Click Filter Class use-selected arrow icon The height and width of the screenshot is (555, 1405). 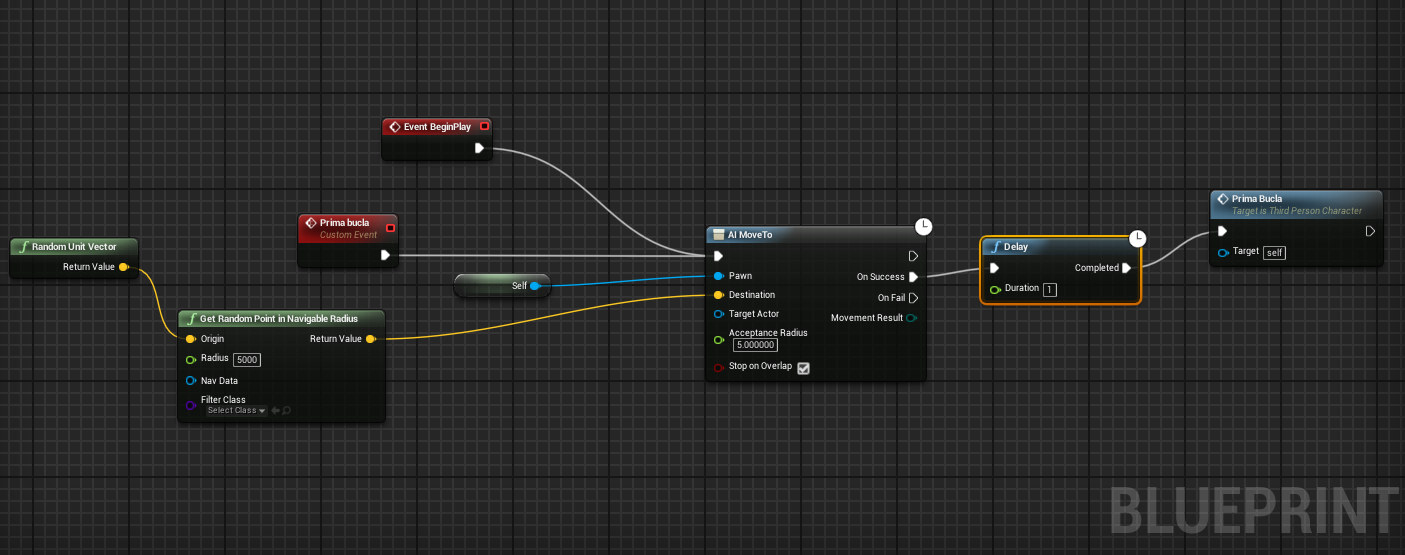click(275, 411)
